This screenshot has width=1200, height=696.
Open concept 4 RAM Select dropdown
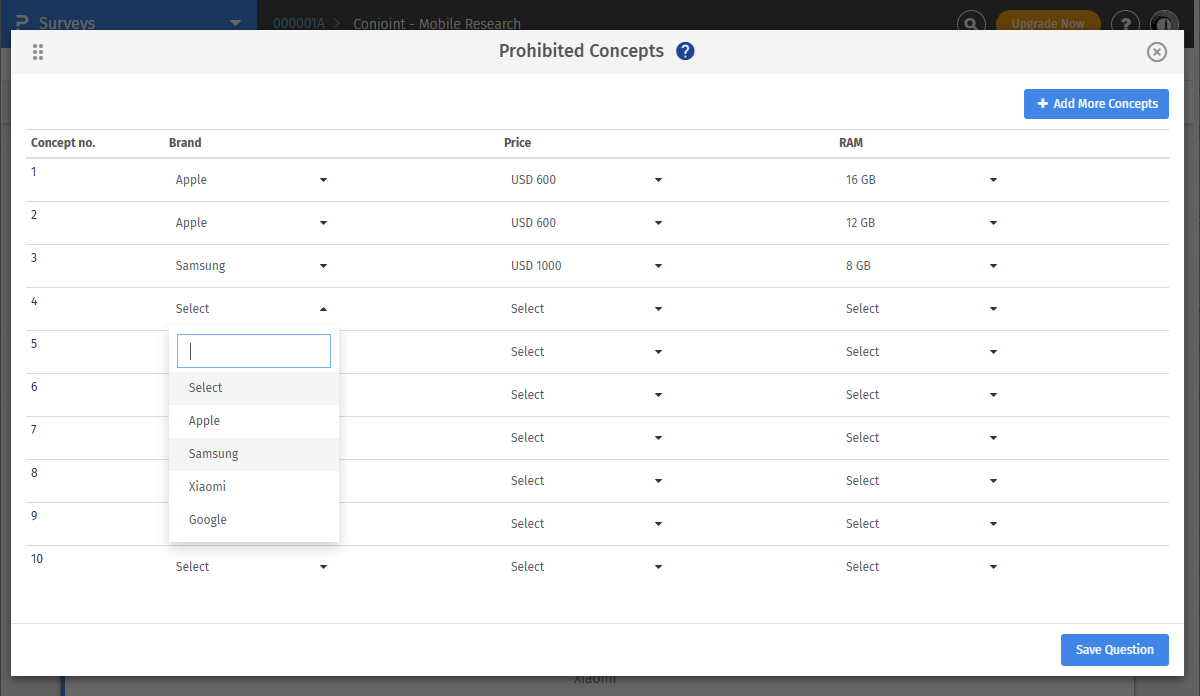[921, 309]
